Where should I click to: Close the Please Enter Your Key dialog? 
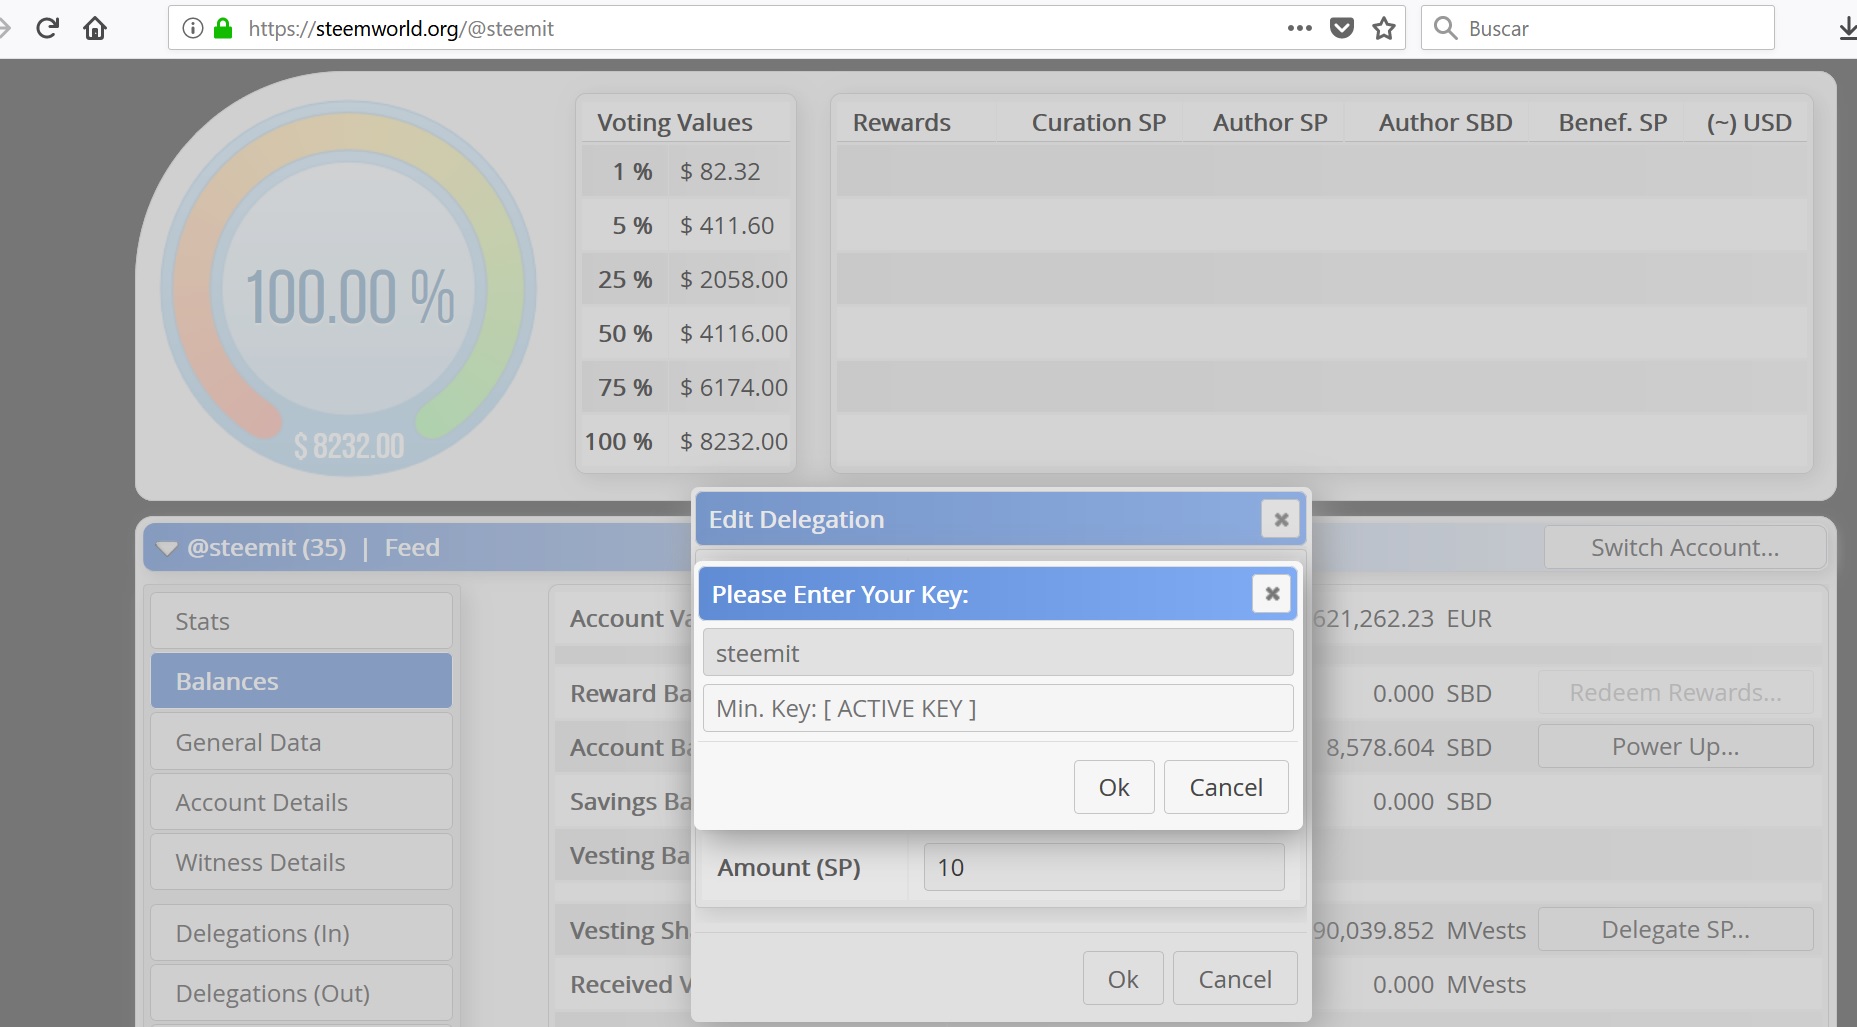tap(1272, 594)
